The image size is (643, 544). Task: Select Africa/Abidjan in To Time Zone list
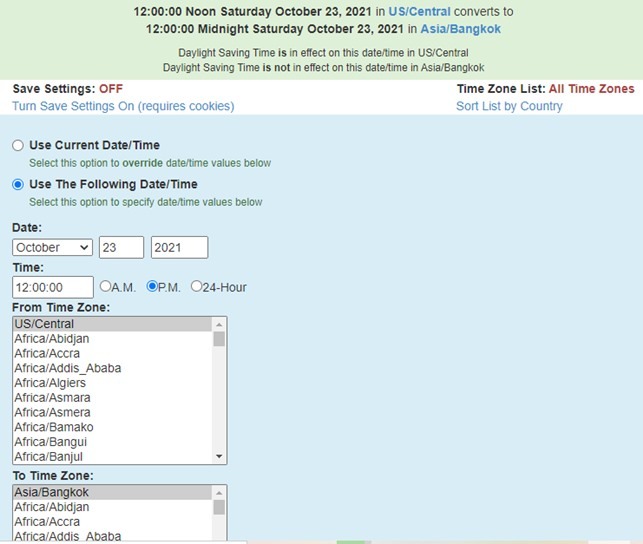tap(113, 507)
